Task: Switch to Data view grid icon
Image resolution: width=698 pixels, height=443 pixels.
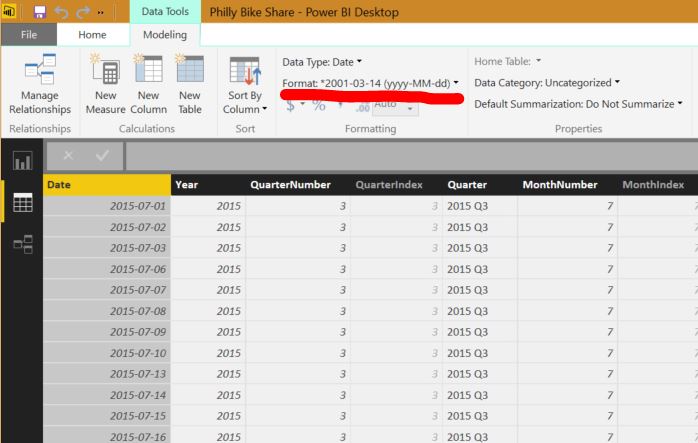Action: pos(23,202)
